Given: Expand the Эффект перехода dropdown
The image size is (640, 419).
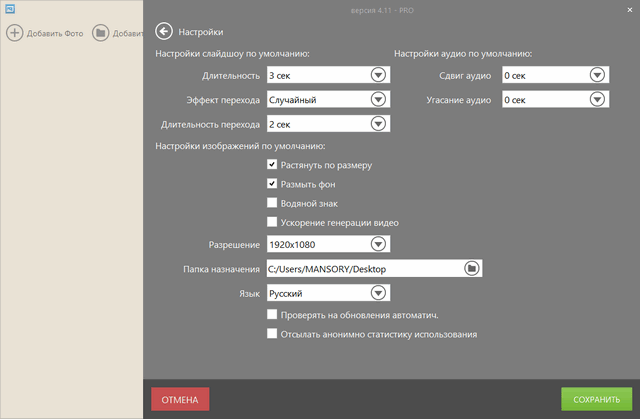Looking at the screenshot, I should pyautogui.click(x=378, y=100).
